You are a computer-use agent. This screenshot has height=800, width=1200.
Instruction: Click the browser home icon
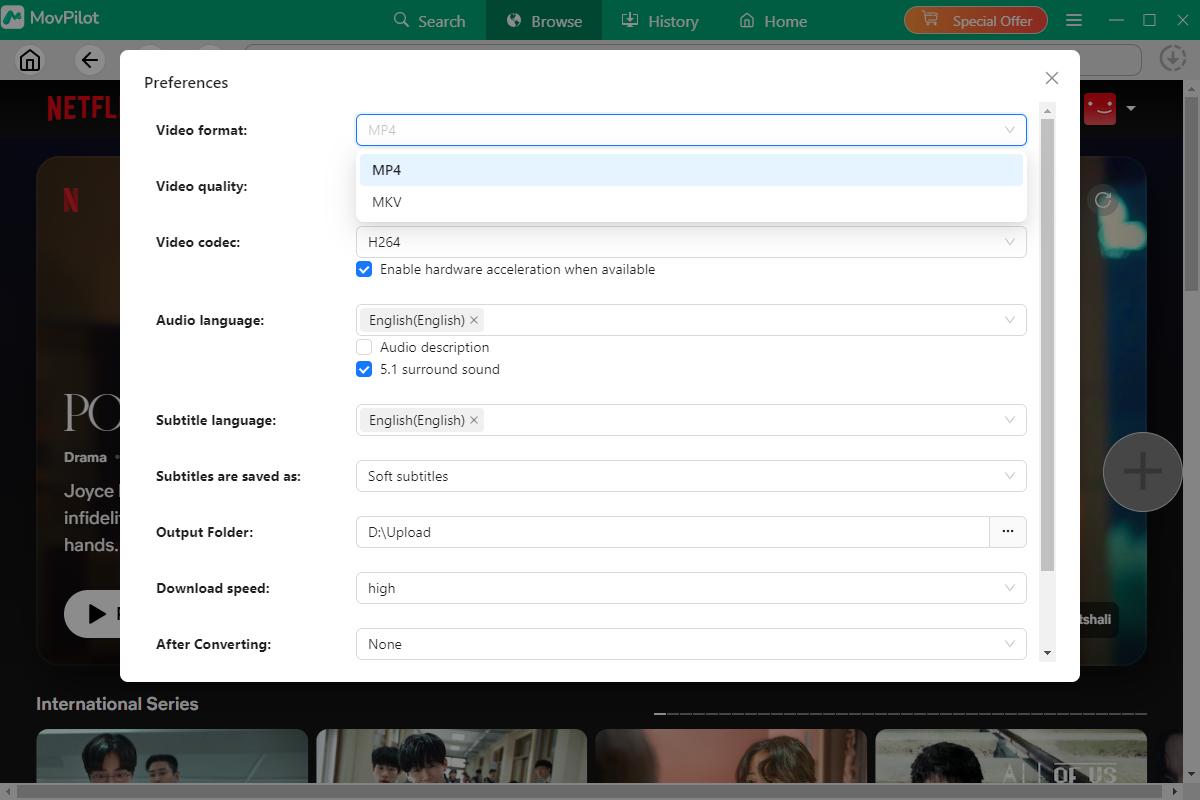tap(30, 60)
